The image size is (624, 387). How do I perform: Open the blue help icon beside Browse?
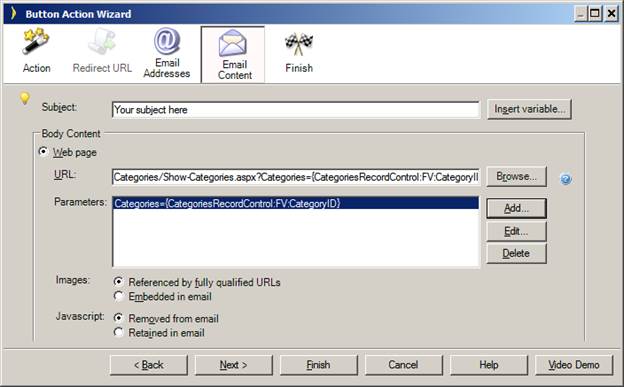click(566, 179)
